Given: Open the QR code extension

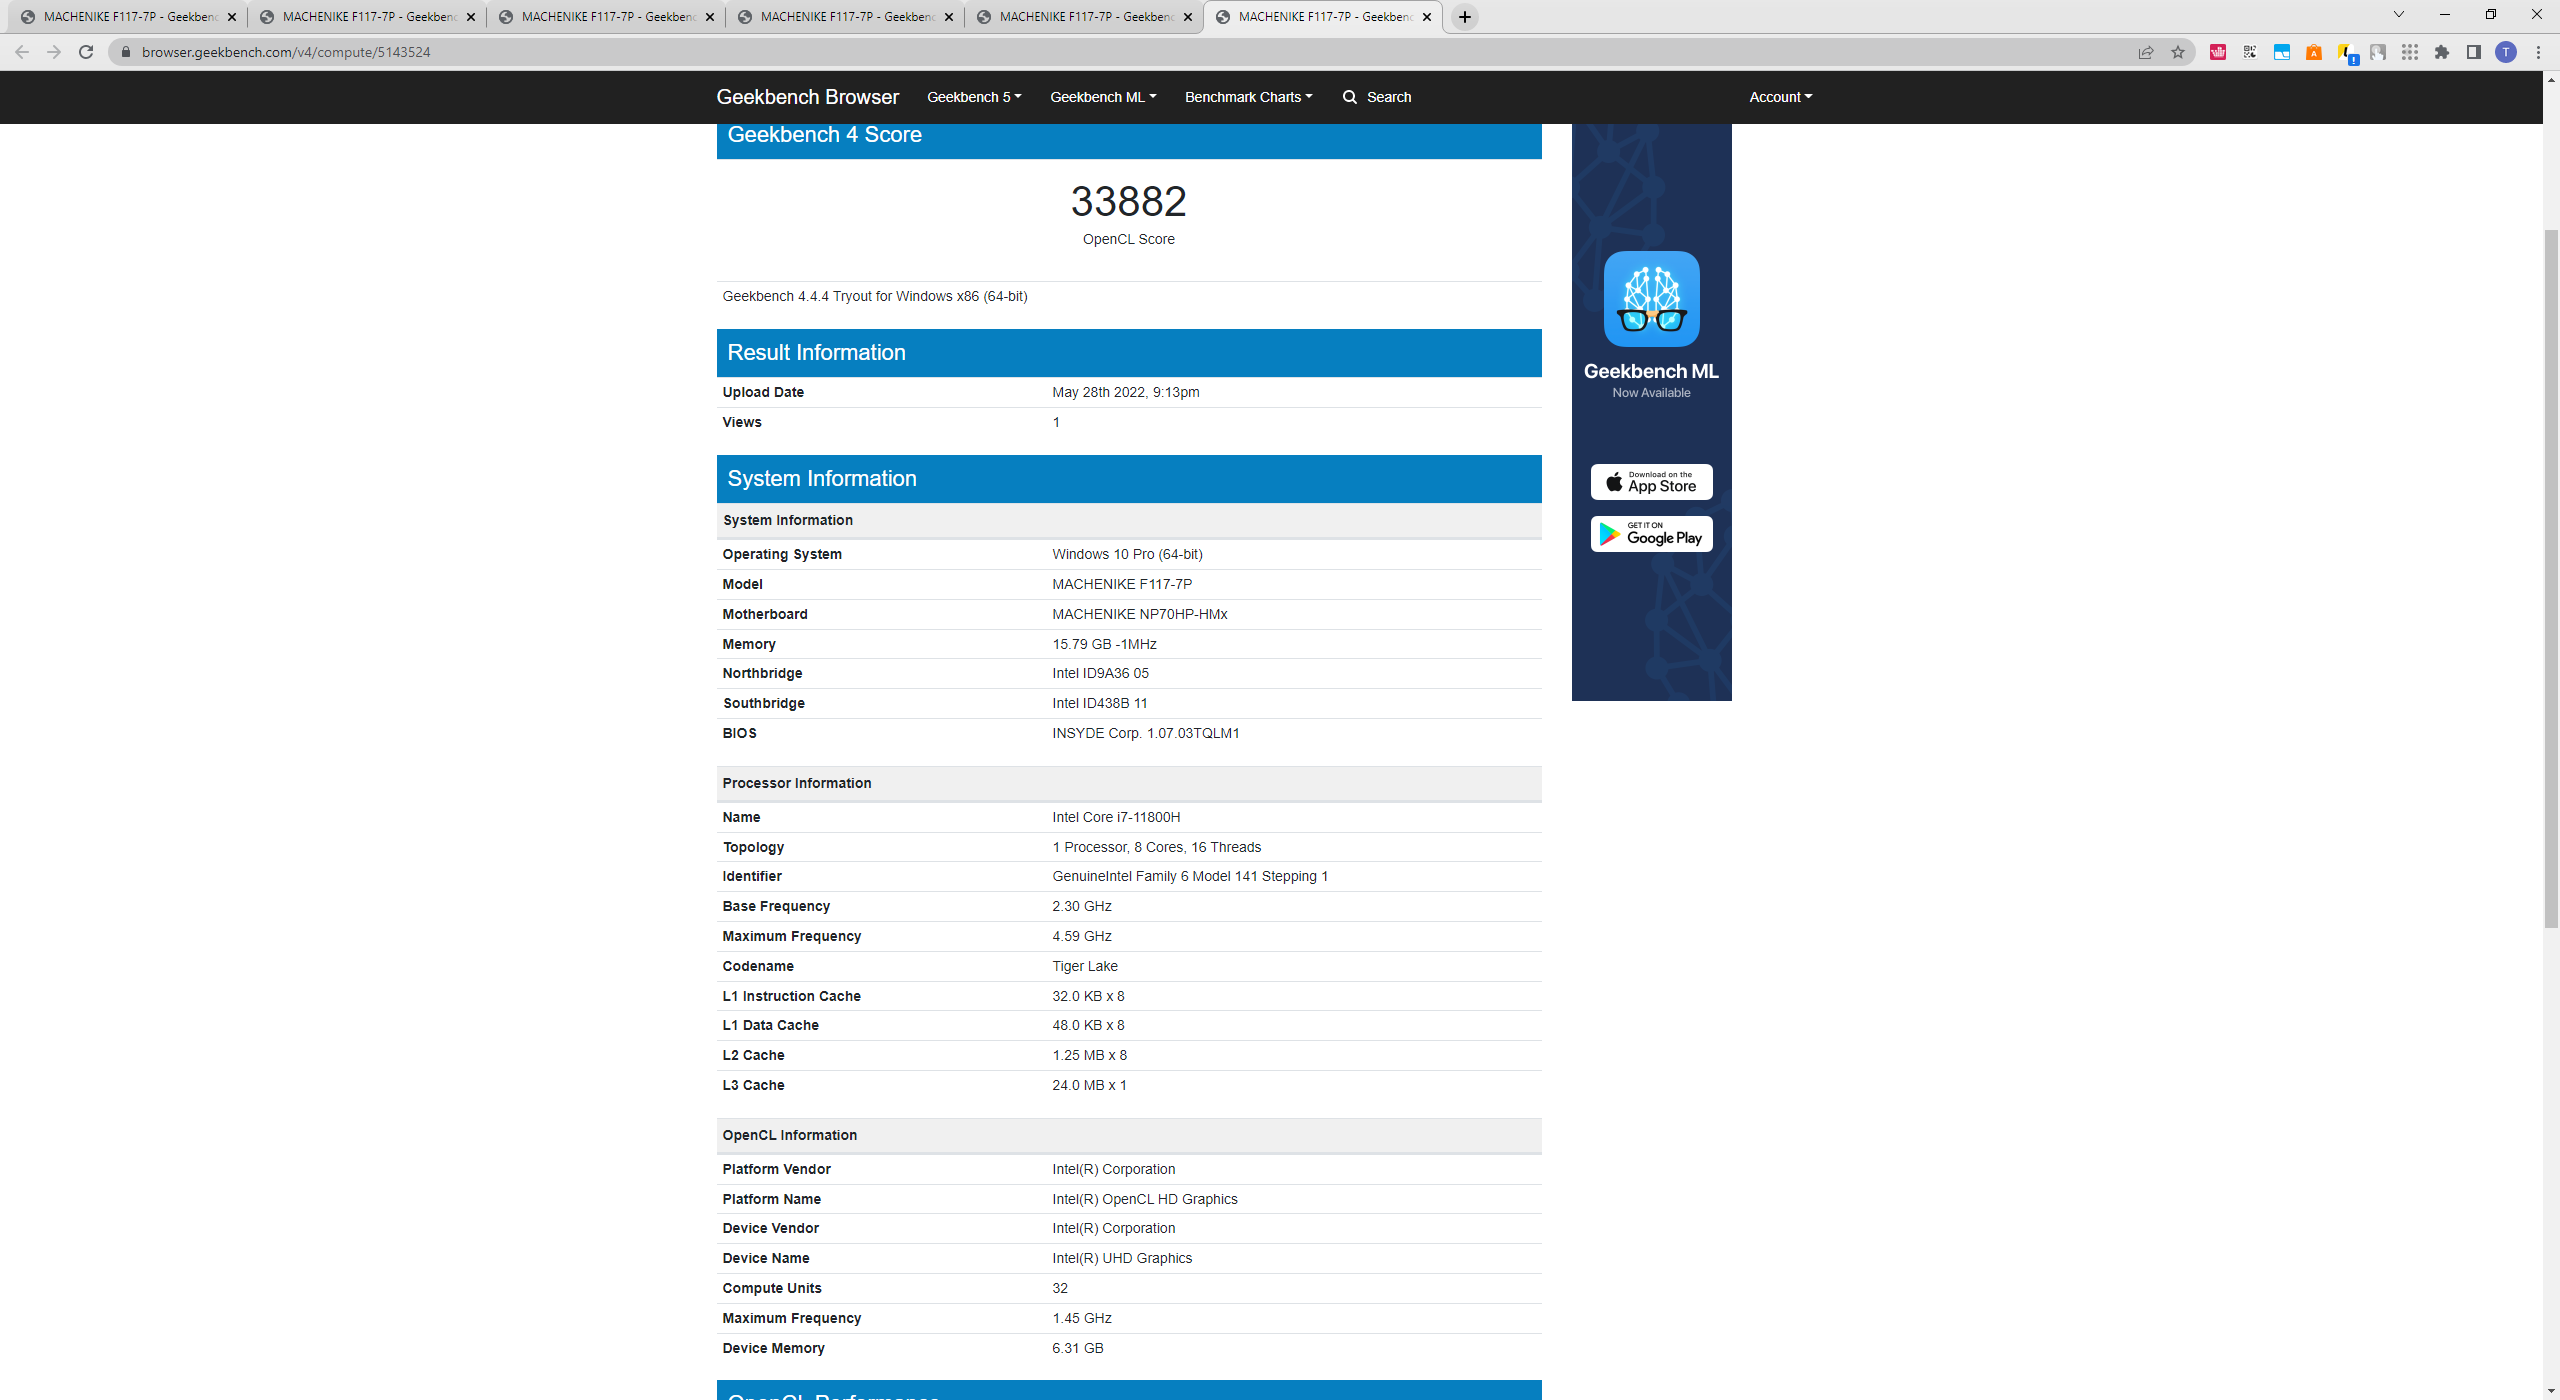Looking at the screenshot, I should (2250, 52).
